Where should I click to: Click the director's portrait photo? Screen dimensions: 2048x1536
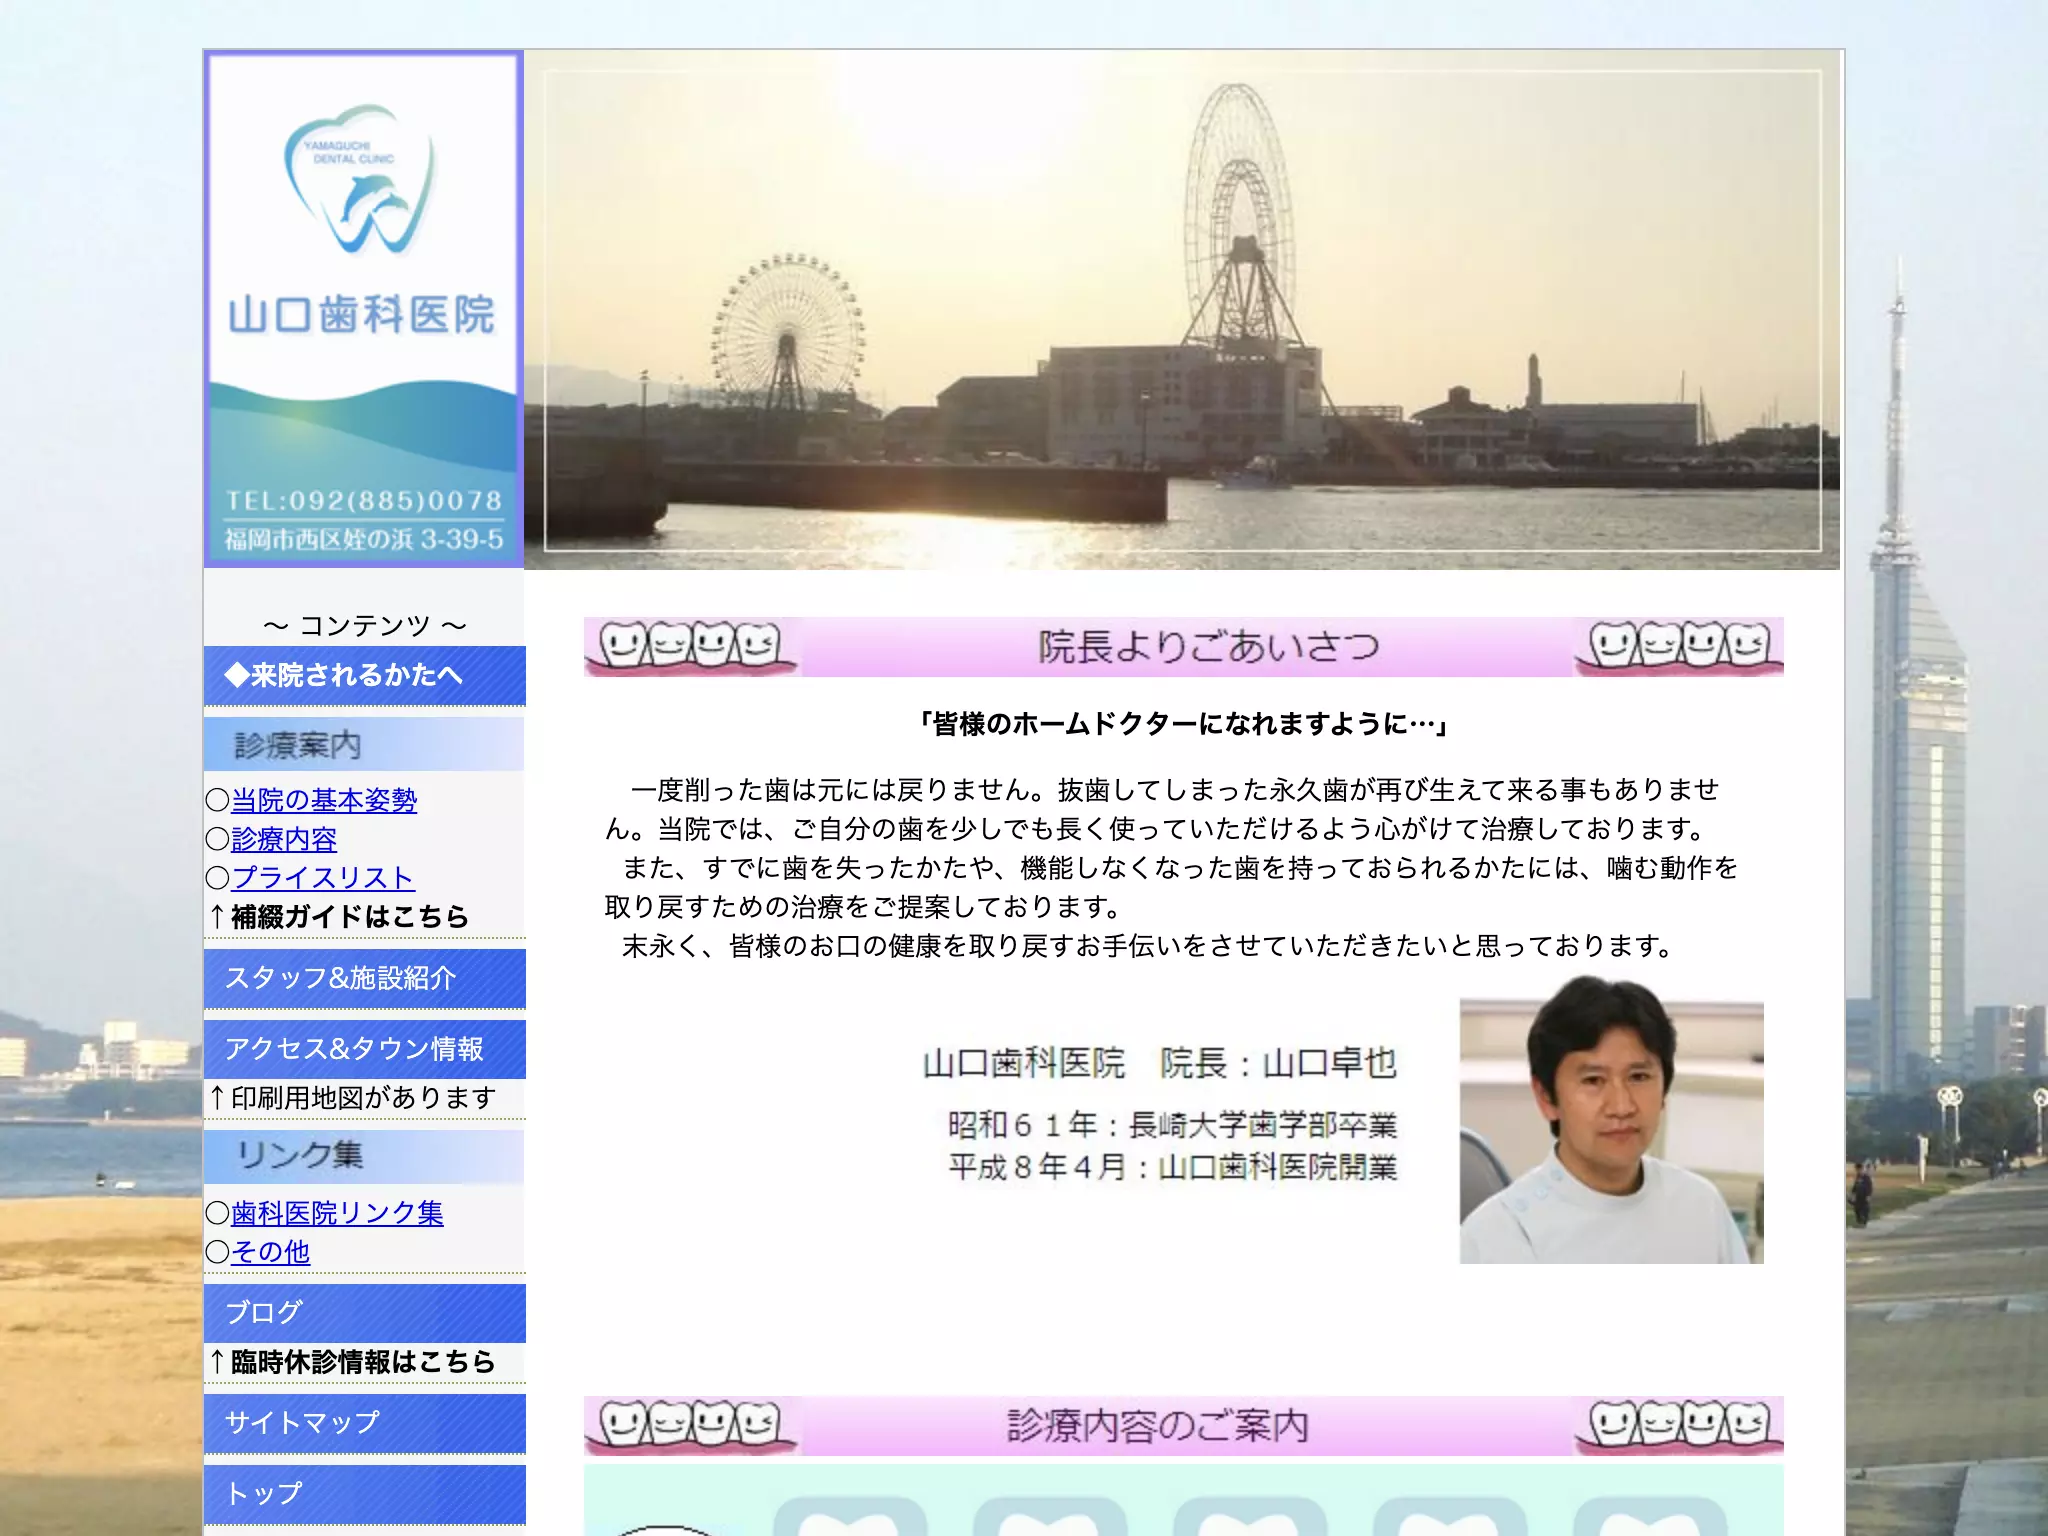(1611, 1120)
